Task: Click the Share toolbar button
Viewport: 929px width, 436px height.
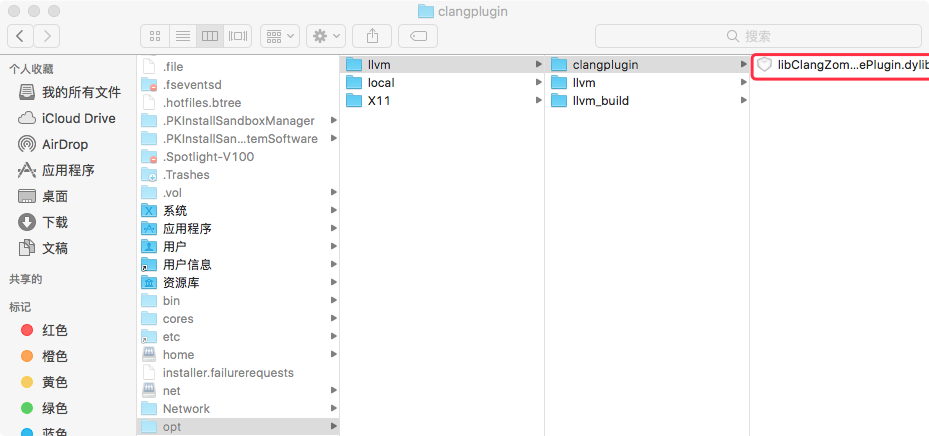Action: tap(372, 36)
